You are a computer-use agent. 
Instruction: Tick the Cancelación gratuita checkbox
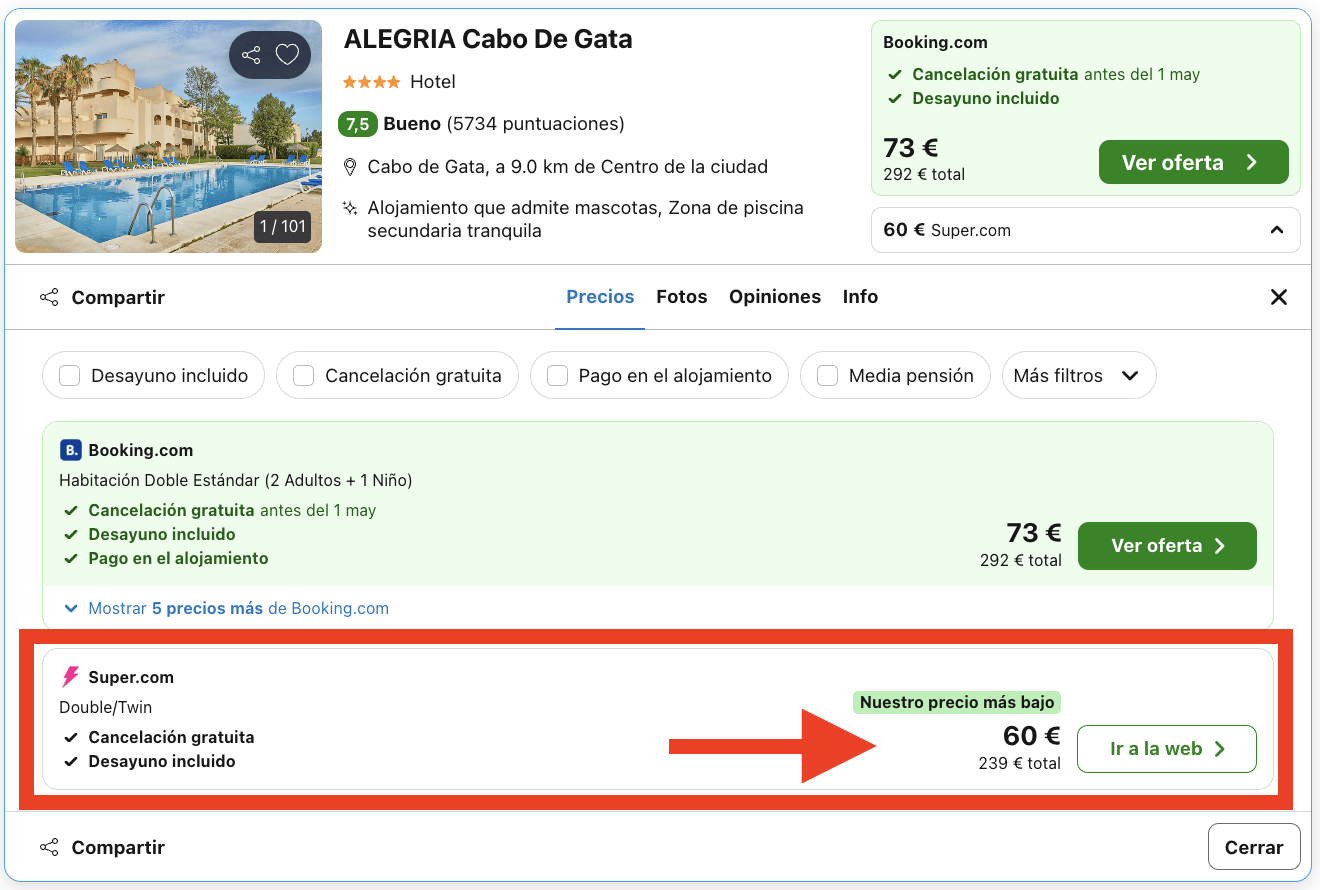click(x=304, y=376)
